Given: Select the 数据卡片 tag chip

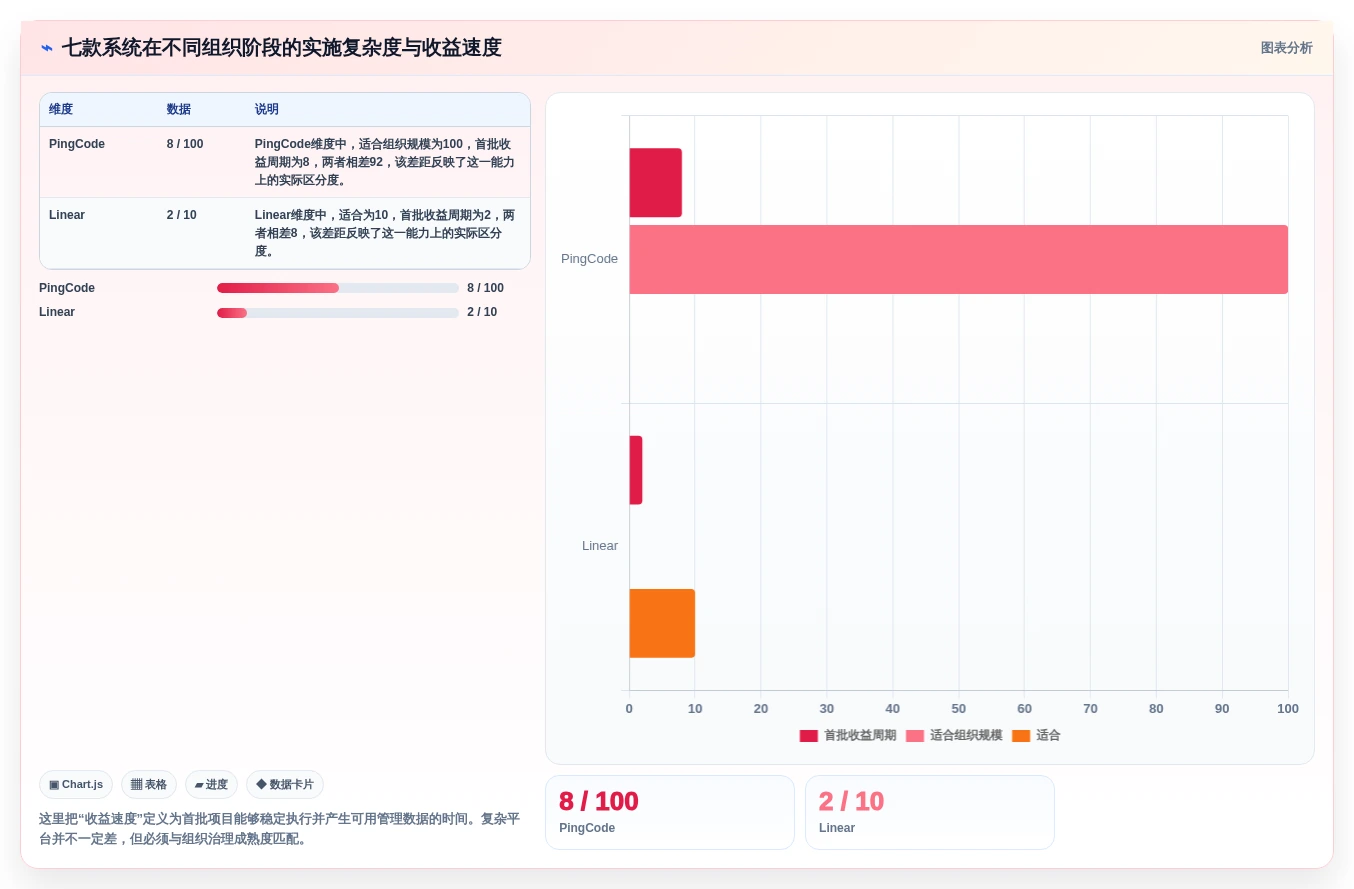Looking at the screenshot, I should [x=285, y=785].
